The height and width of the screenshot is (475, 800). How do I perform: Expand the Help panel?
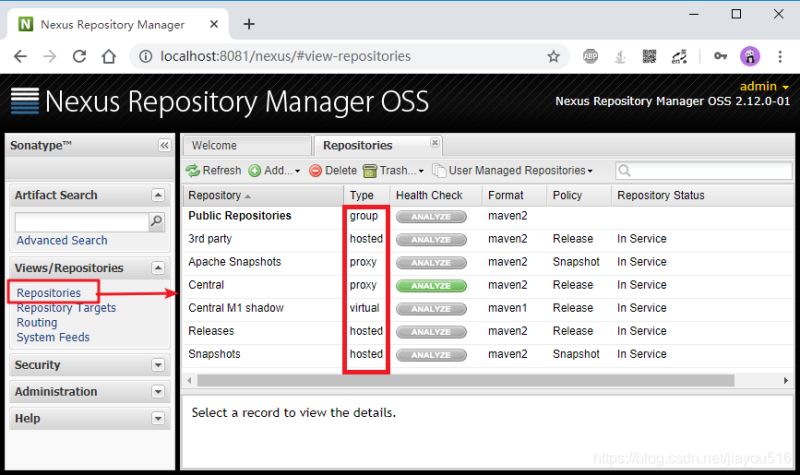(158, 418)
